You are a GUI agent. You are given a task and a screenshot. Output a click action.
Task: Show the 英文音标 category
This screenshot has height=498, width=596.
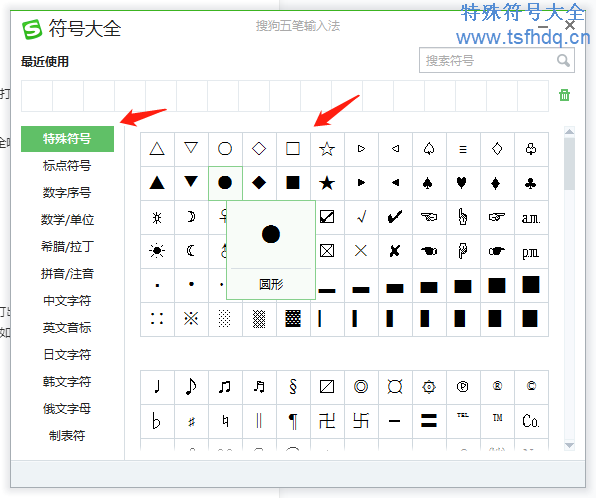tap(67, 328)
